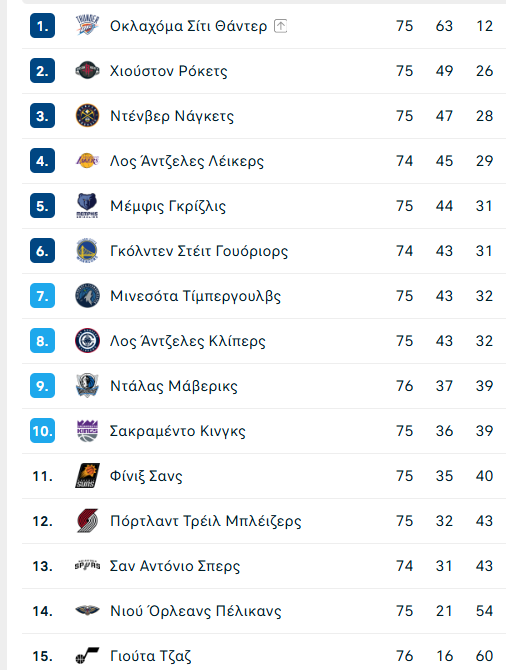The height and width of the screenshot is (670, 506).
Task: Open the Γιούτα Τζαζ team link
Action: 150,656
